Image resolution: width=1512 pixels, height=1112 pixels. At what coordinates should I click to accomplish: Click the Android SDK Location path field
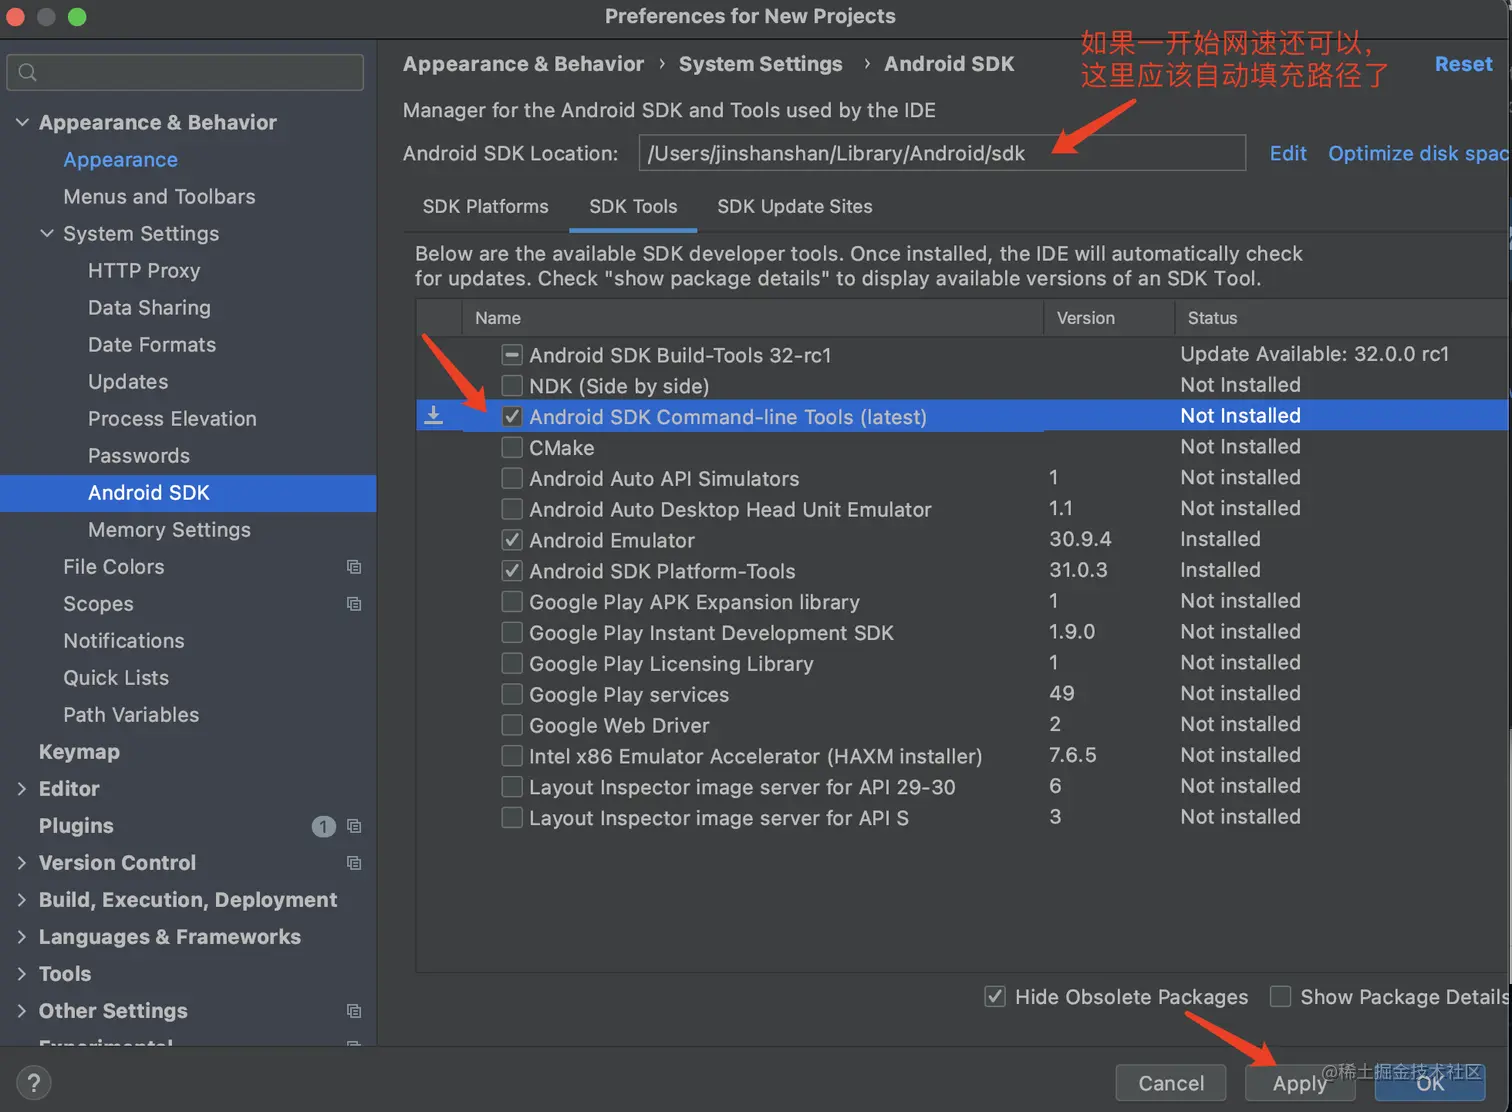942,153
